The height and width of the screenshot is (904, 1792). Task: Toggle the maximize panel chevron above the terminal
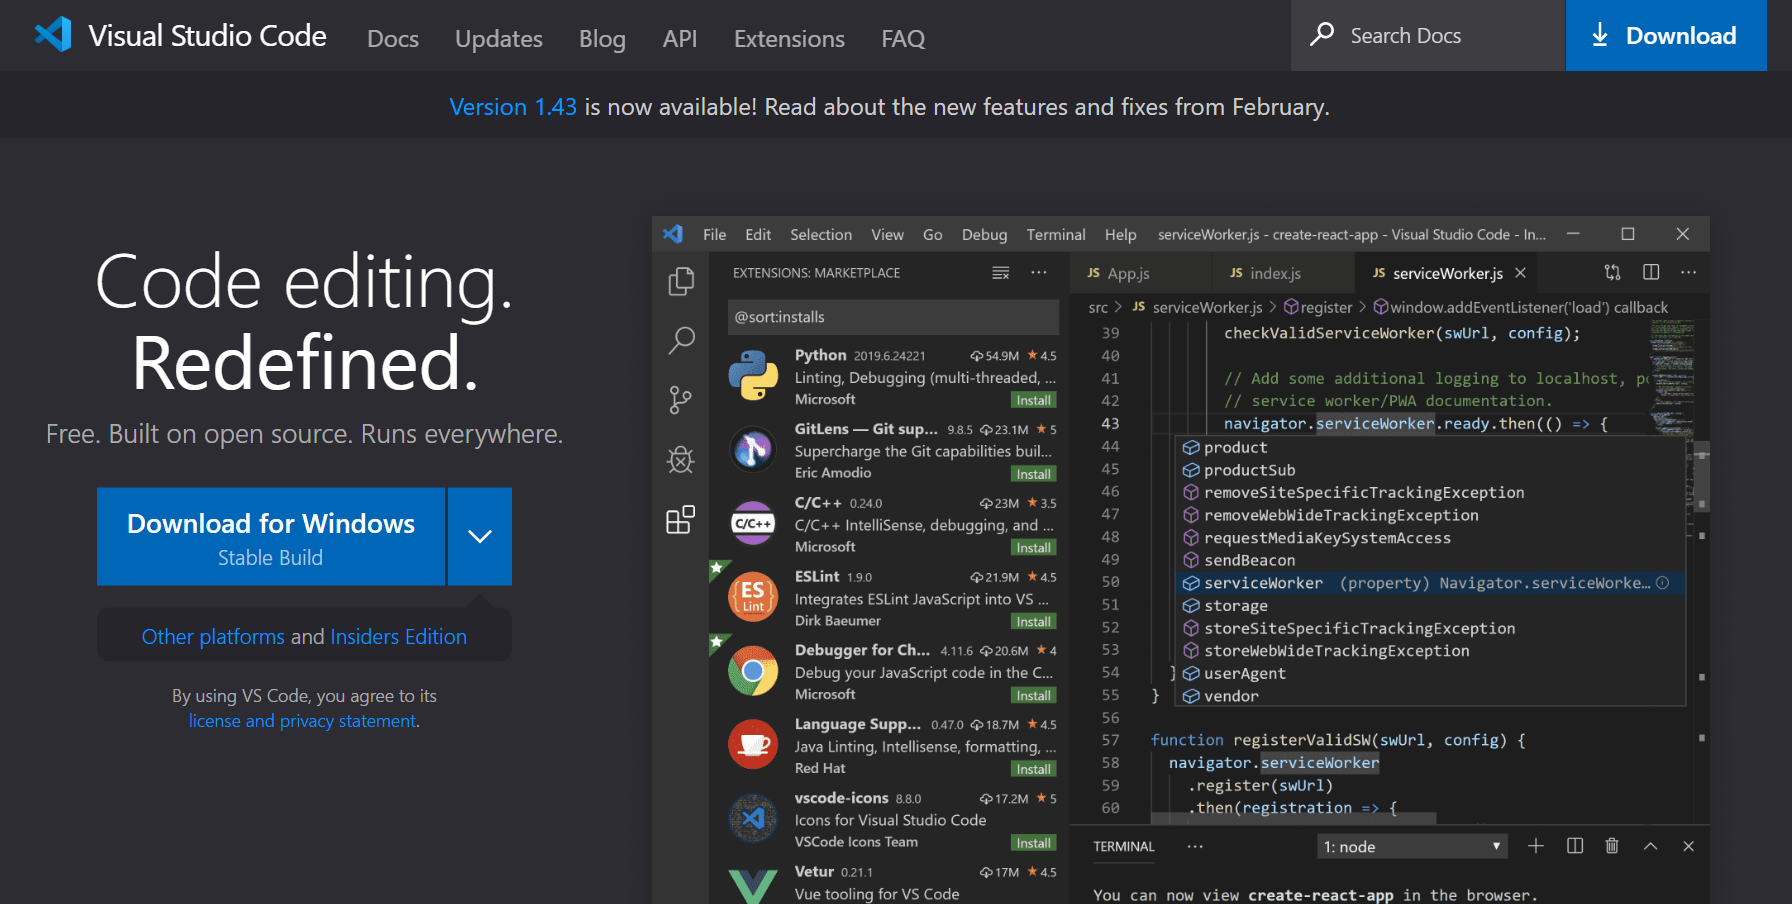click(x=1650, y=845)
